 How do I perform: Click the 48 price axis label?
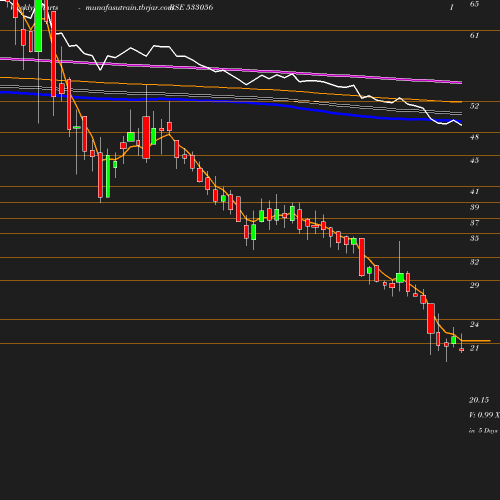pyautogui.click(x=474, y=137)
